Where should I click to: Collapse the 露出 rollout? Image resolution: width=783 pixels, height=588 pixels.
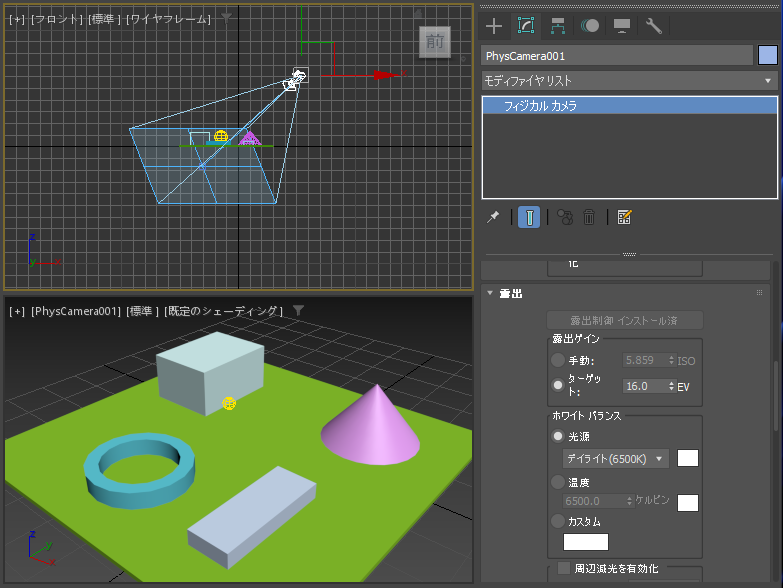coord(490,293)
